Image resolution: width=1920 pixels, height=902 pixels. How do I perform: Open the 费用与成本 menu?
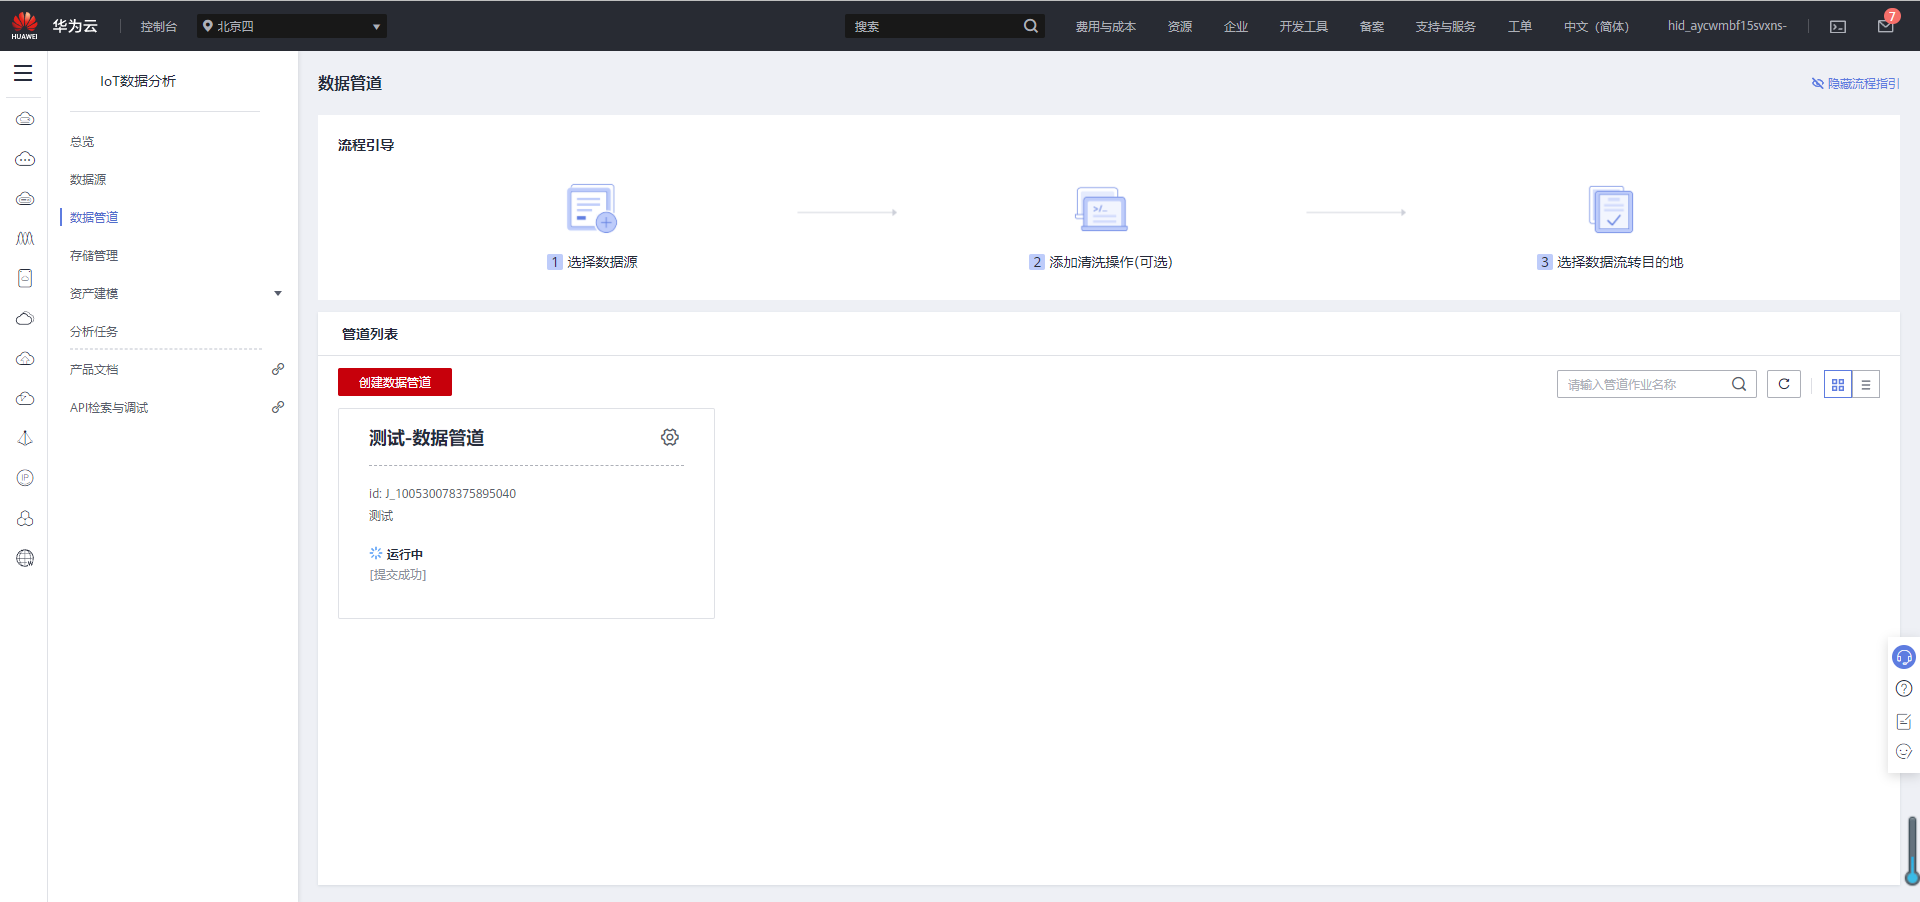(x=1105, y=27)
